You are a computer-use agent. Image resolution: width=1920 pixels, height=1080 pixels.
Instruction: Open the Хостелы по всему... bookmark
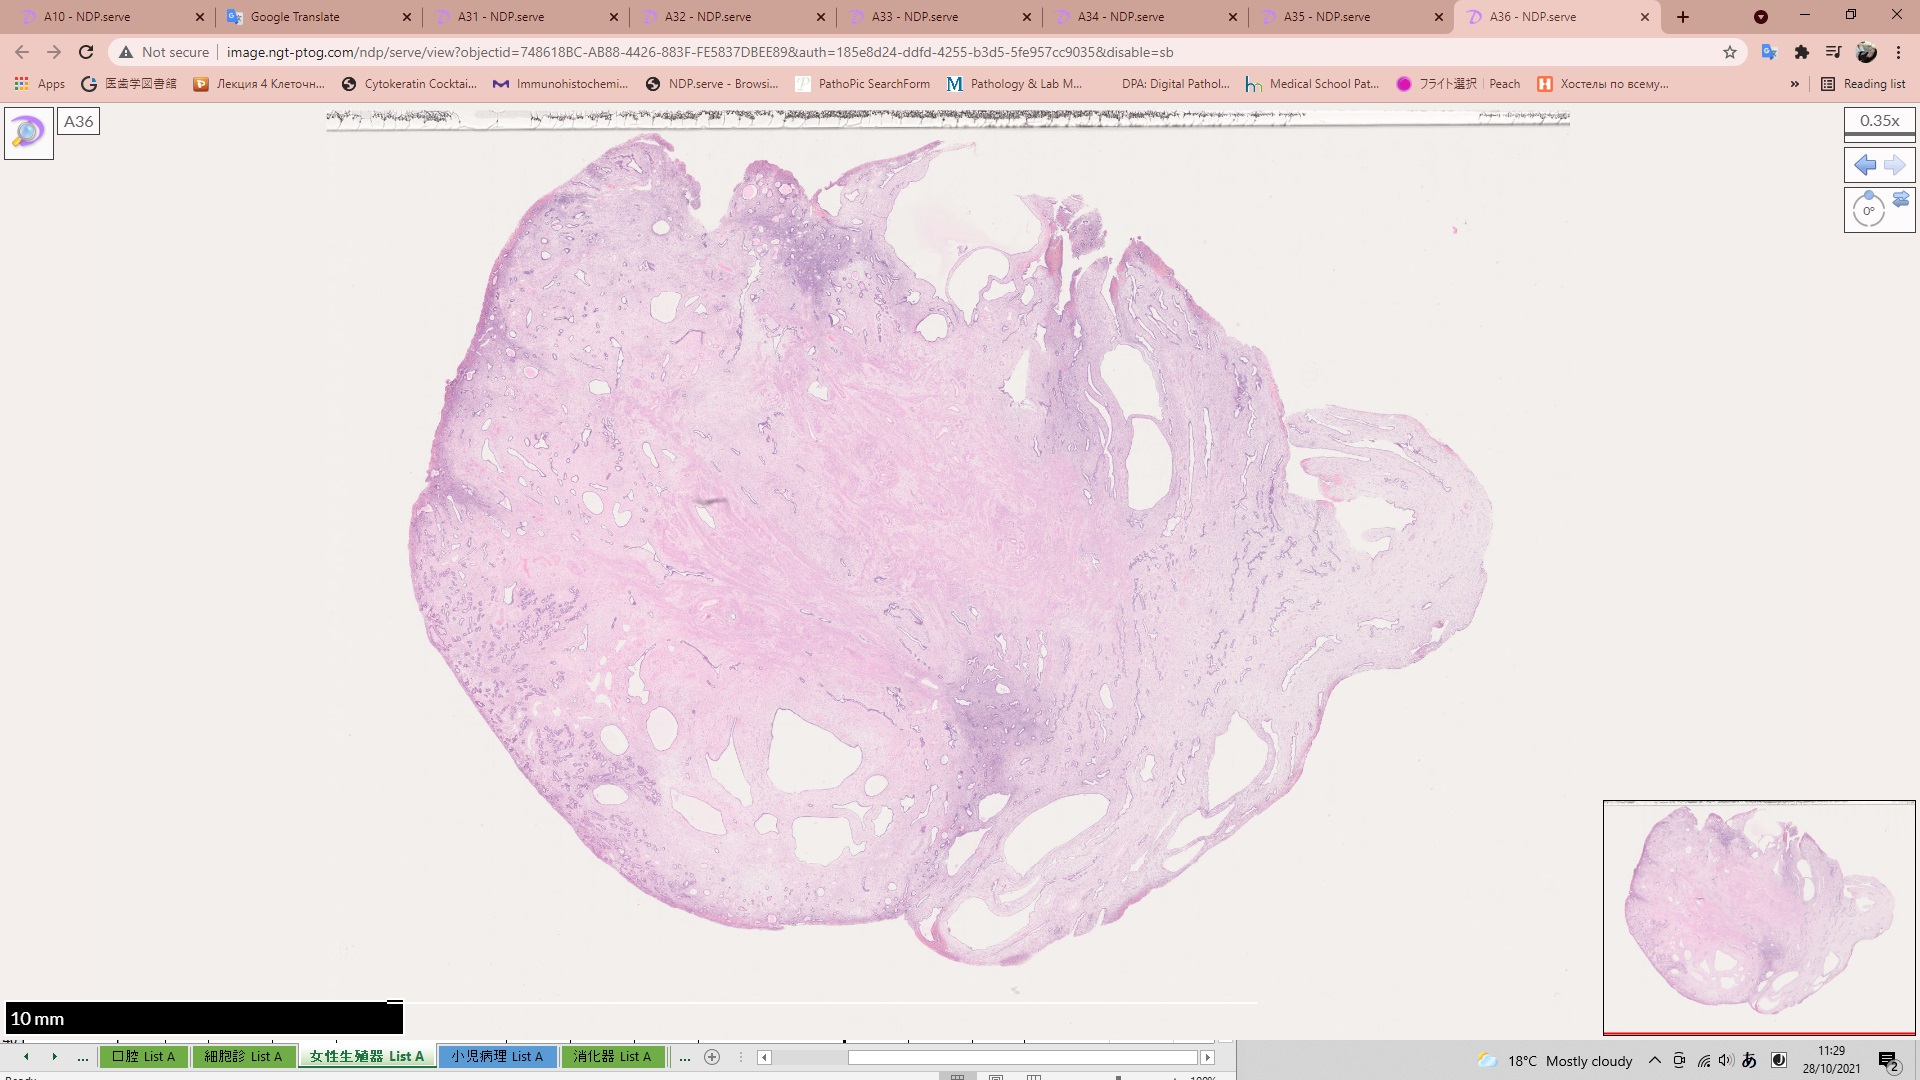coord(1603,84)
